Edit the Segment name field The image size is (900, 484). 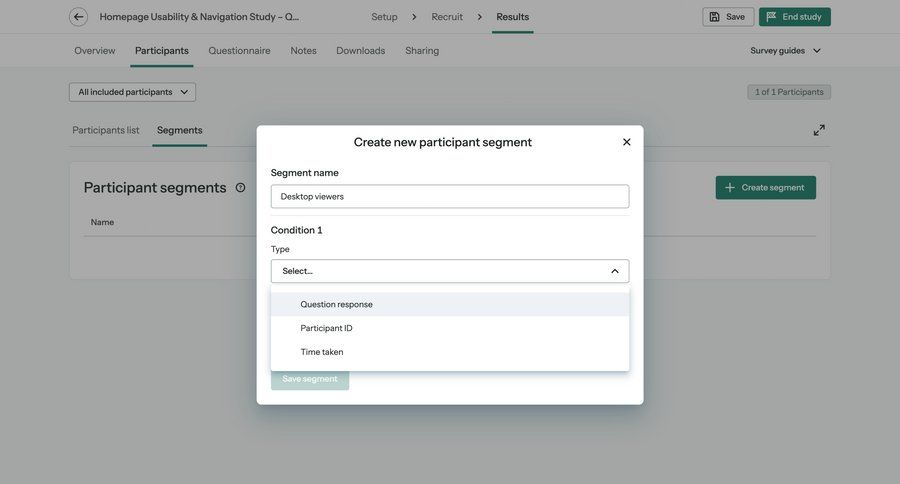(450, 197)
